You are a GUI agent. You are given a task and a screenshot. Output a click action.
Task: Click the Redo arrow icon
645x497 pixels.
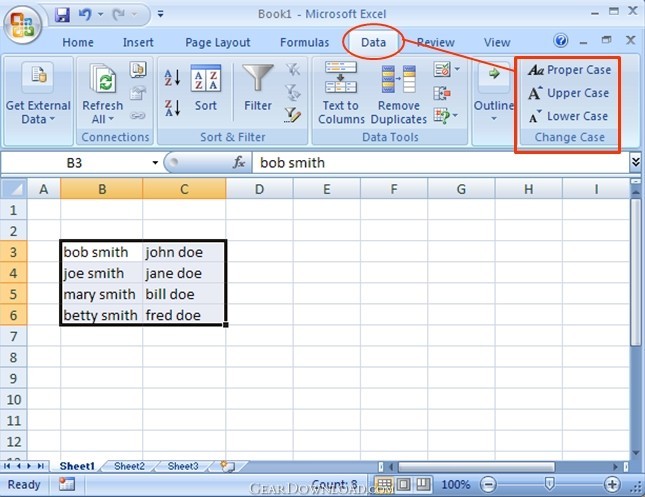point(118,15)
